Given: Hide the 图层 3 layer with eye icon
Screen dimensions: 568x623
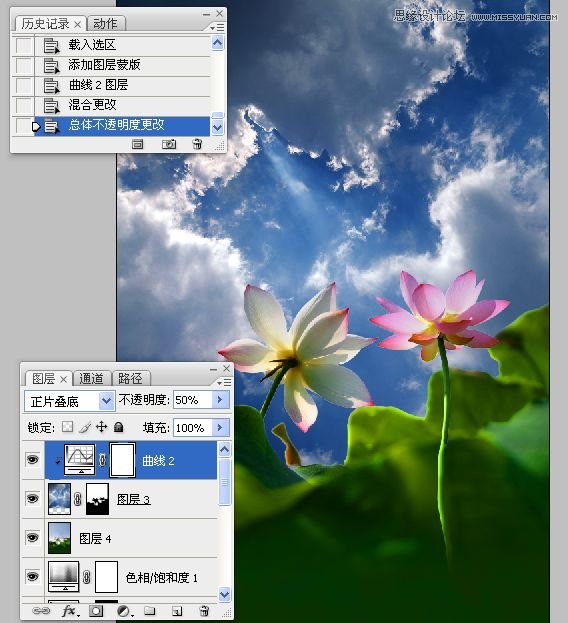Looking at the screenshot, I should click(33, 498).
